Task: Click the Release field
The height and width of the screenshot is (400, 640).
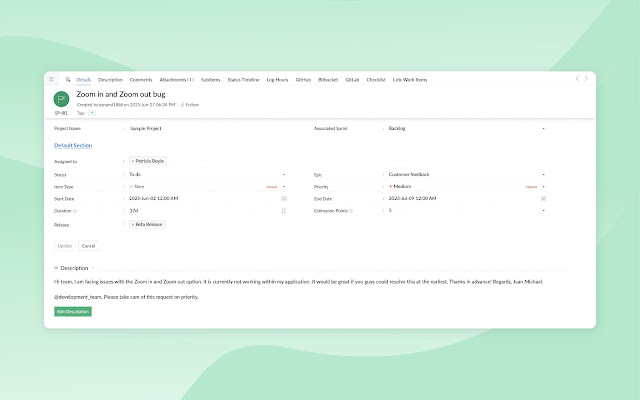Action: pos(207,224)
